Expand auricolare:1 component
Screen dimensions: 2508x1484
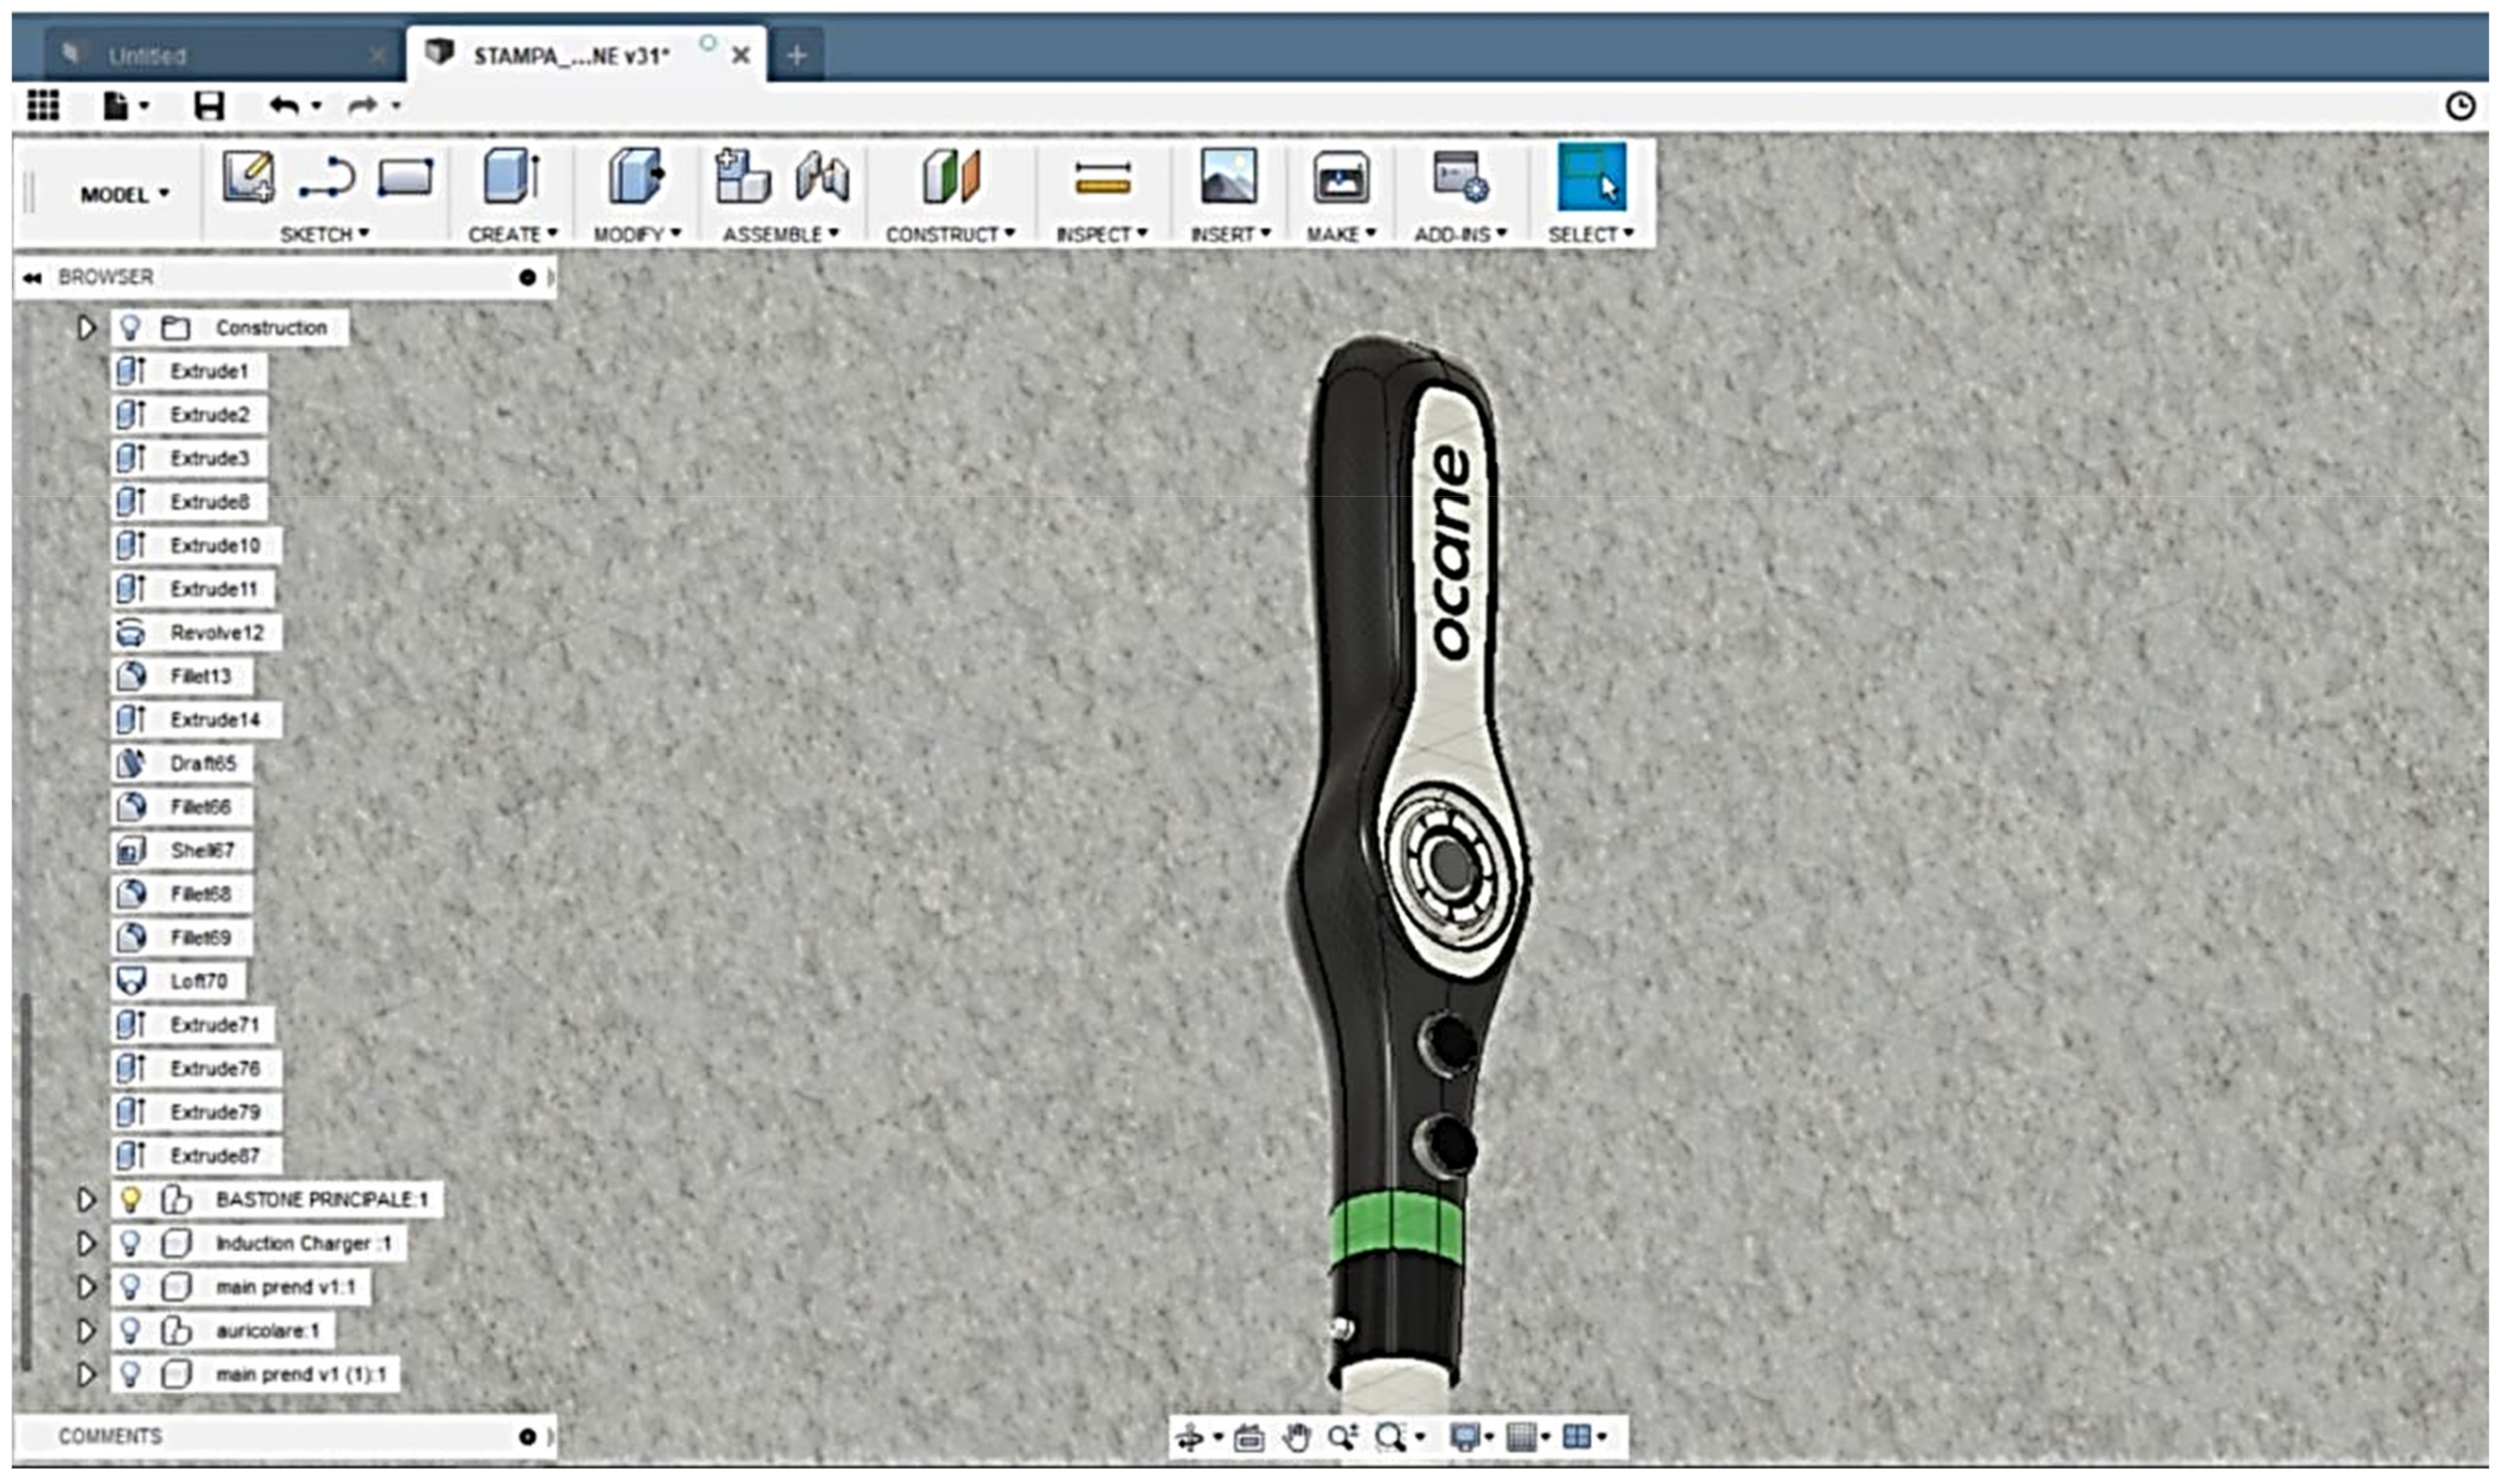click(x=86, y=1331)
